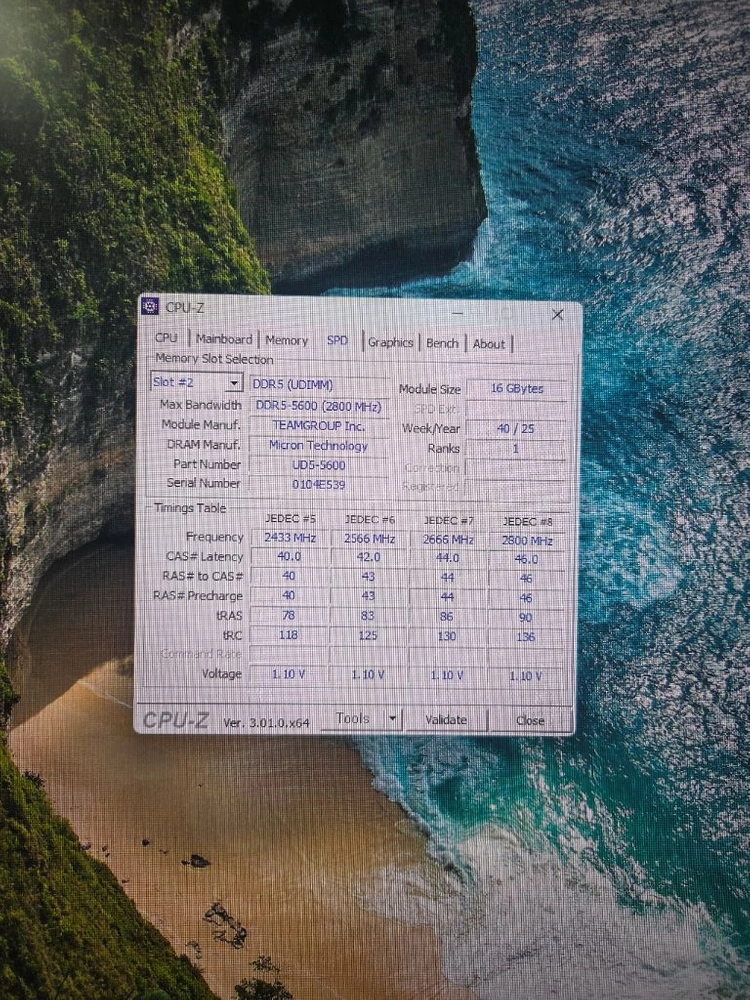
Task: Open the Mainboard tab
Action: (224, 339)
